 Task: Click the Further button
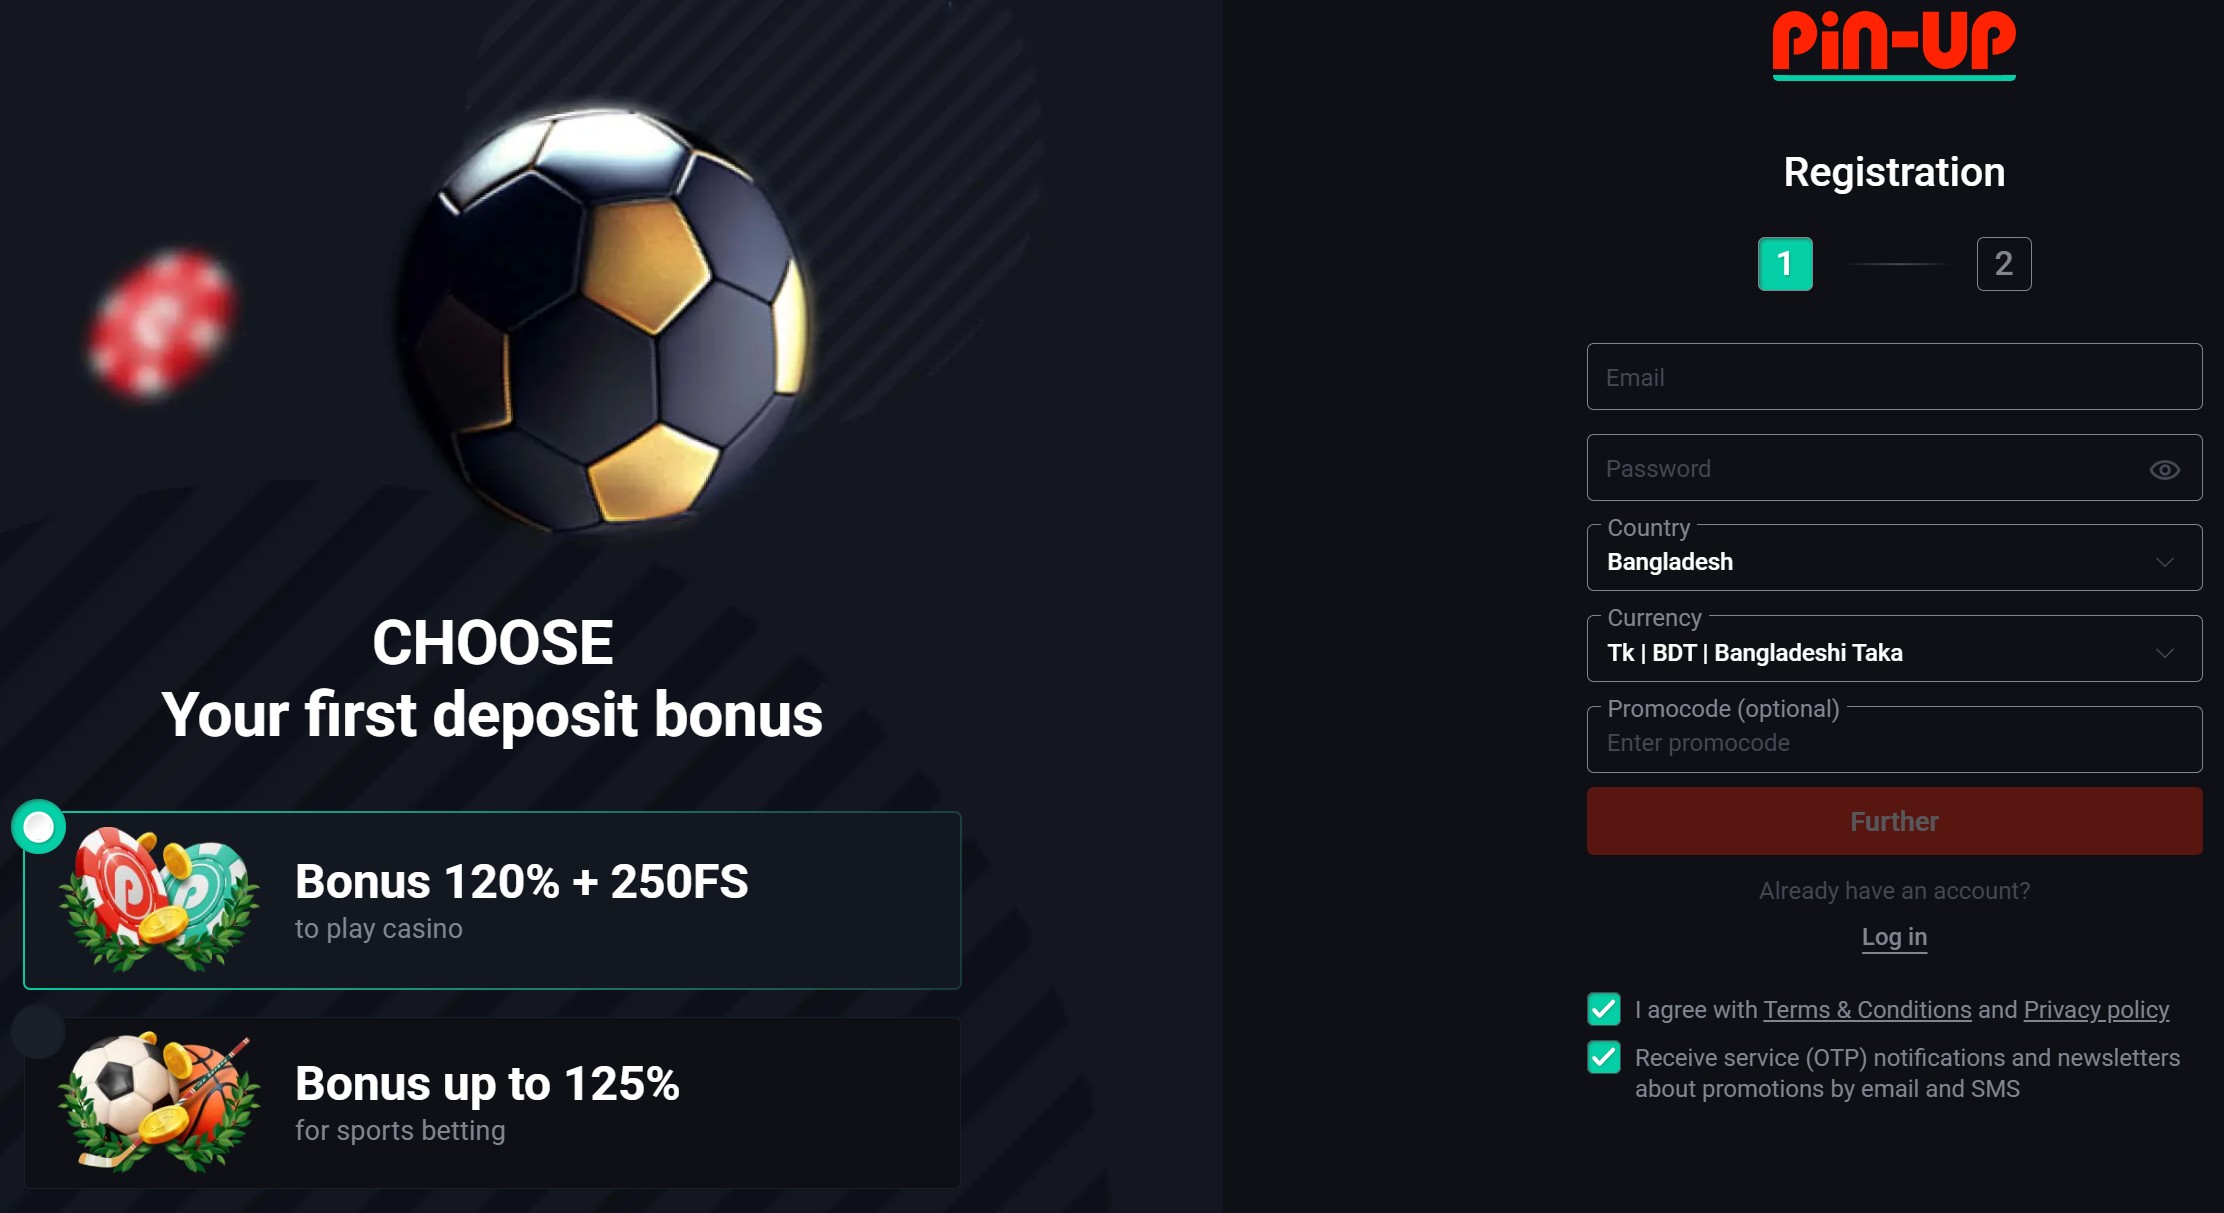tap(1894, 821)
